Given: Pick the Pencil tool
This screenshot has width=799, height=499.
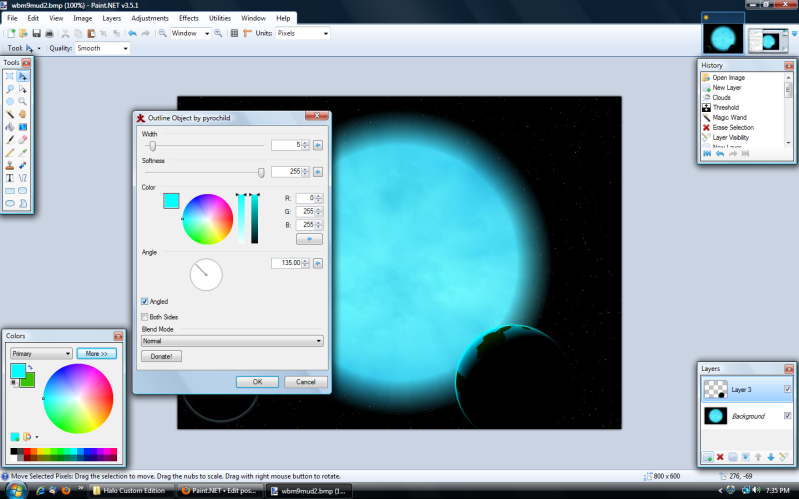Looking at the screenshot, I should tap(10, 152).
